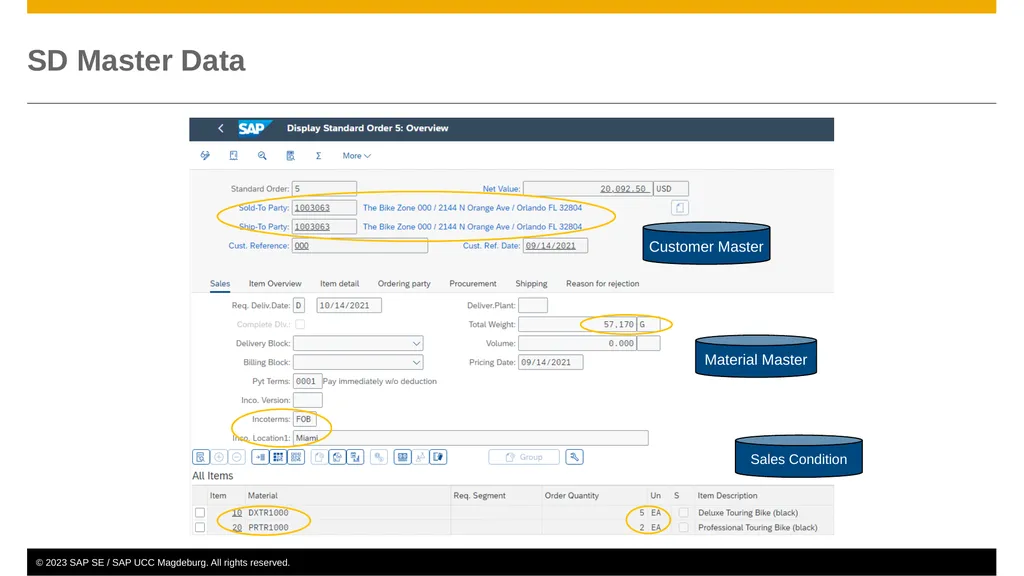Click item number 20 link
Screen dimensions: 1024x576
[236, 527]
